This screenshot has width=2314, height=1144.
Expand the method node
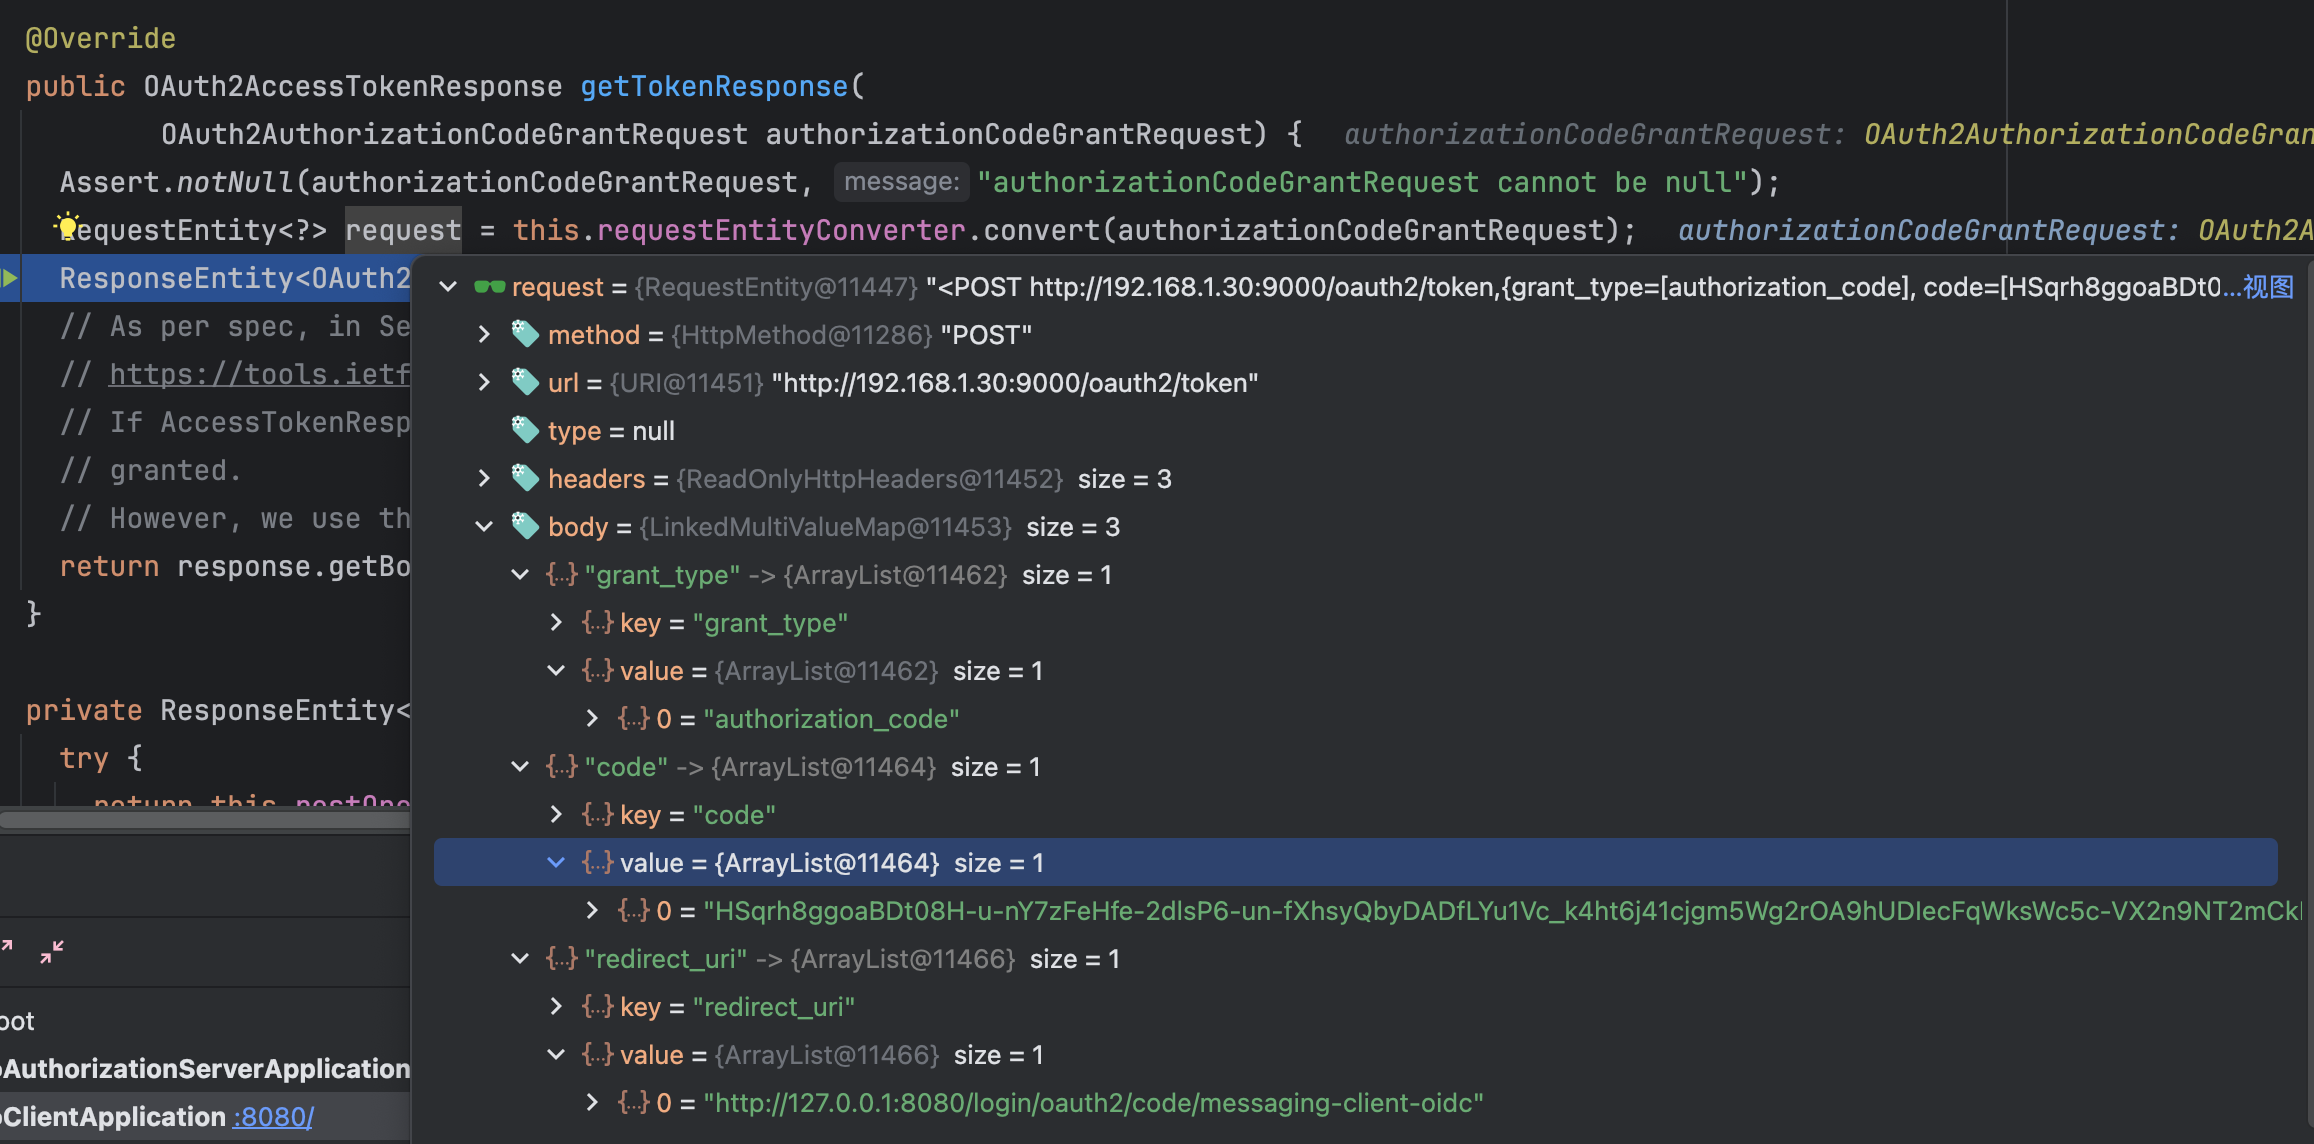click(x=484, y=334)
